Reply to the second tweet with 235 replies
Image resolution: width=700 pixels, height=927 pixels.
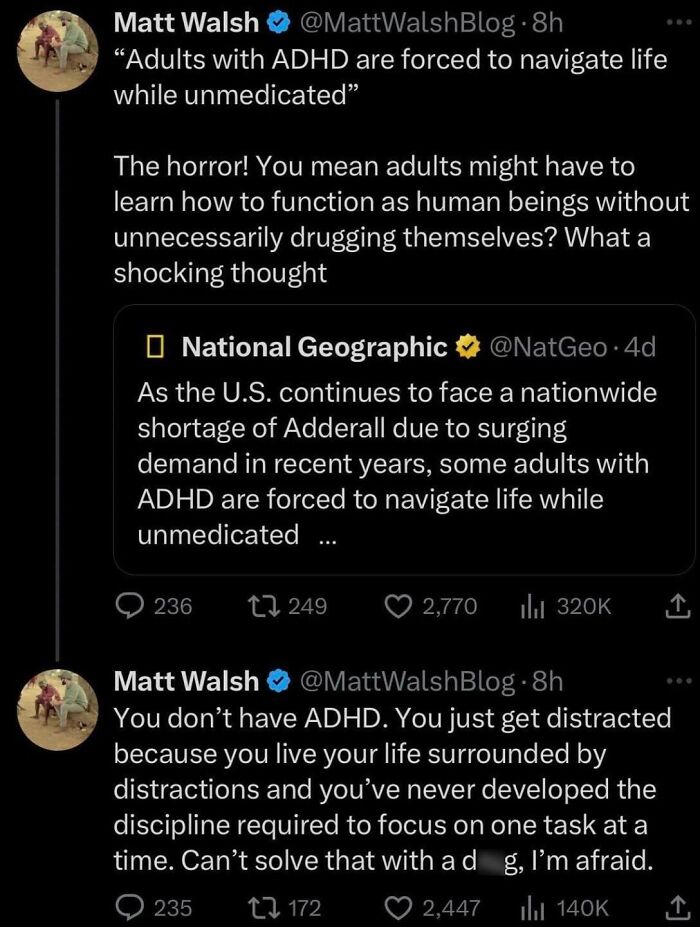(x=129, y=907)
